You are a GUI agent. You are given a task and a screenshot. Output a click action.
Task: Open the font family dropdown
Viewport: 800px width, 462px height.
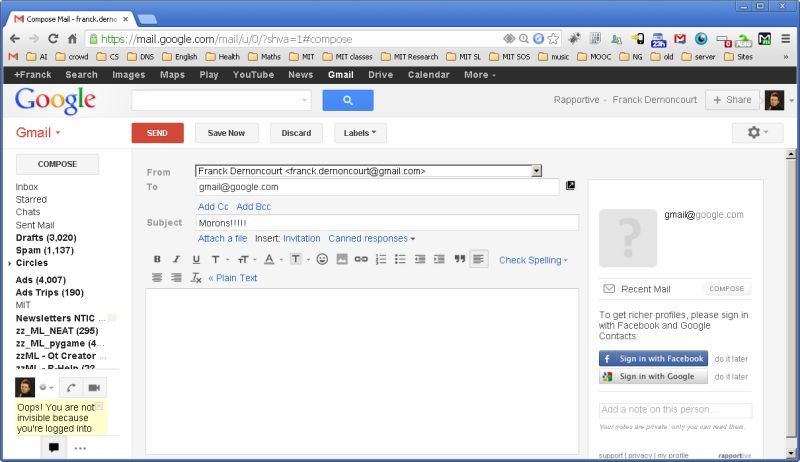[x=219, y=260]
